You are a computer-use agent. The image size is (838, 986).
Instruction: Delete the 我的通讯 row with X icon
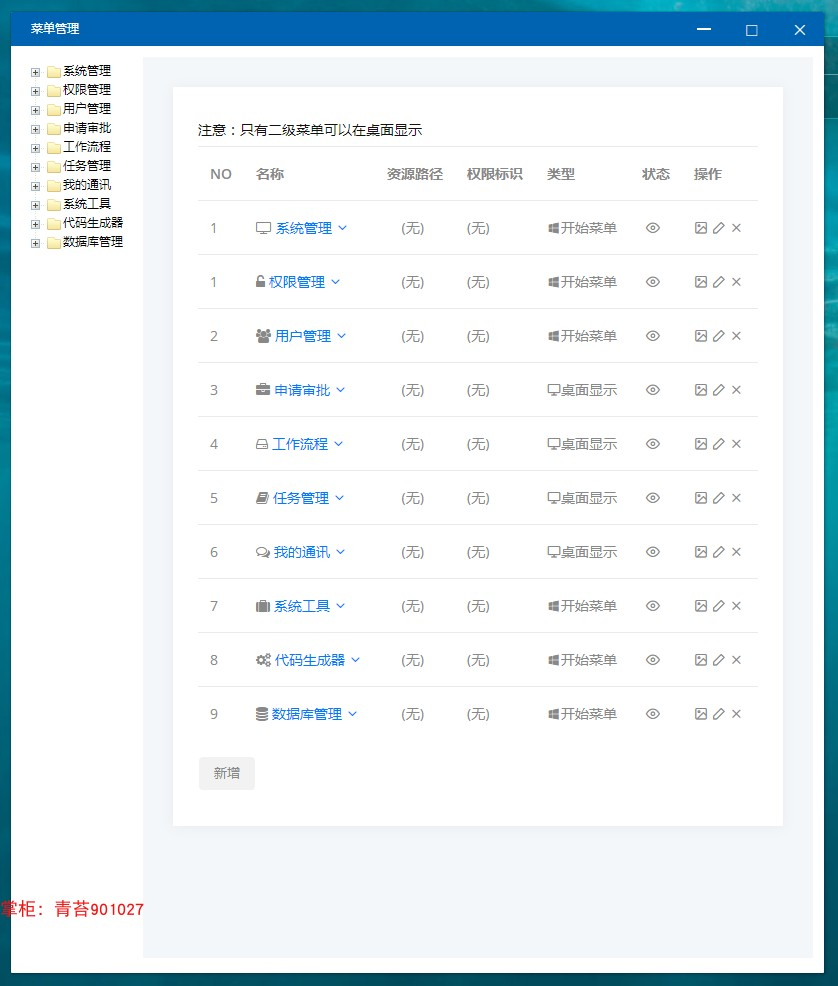click(x=736, y=552)
